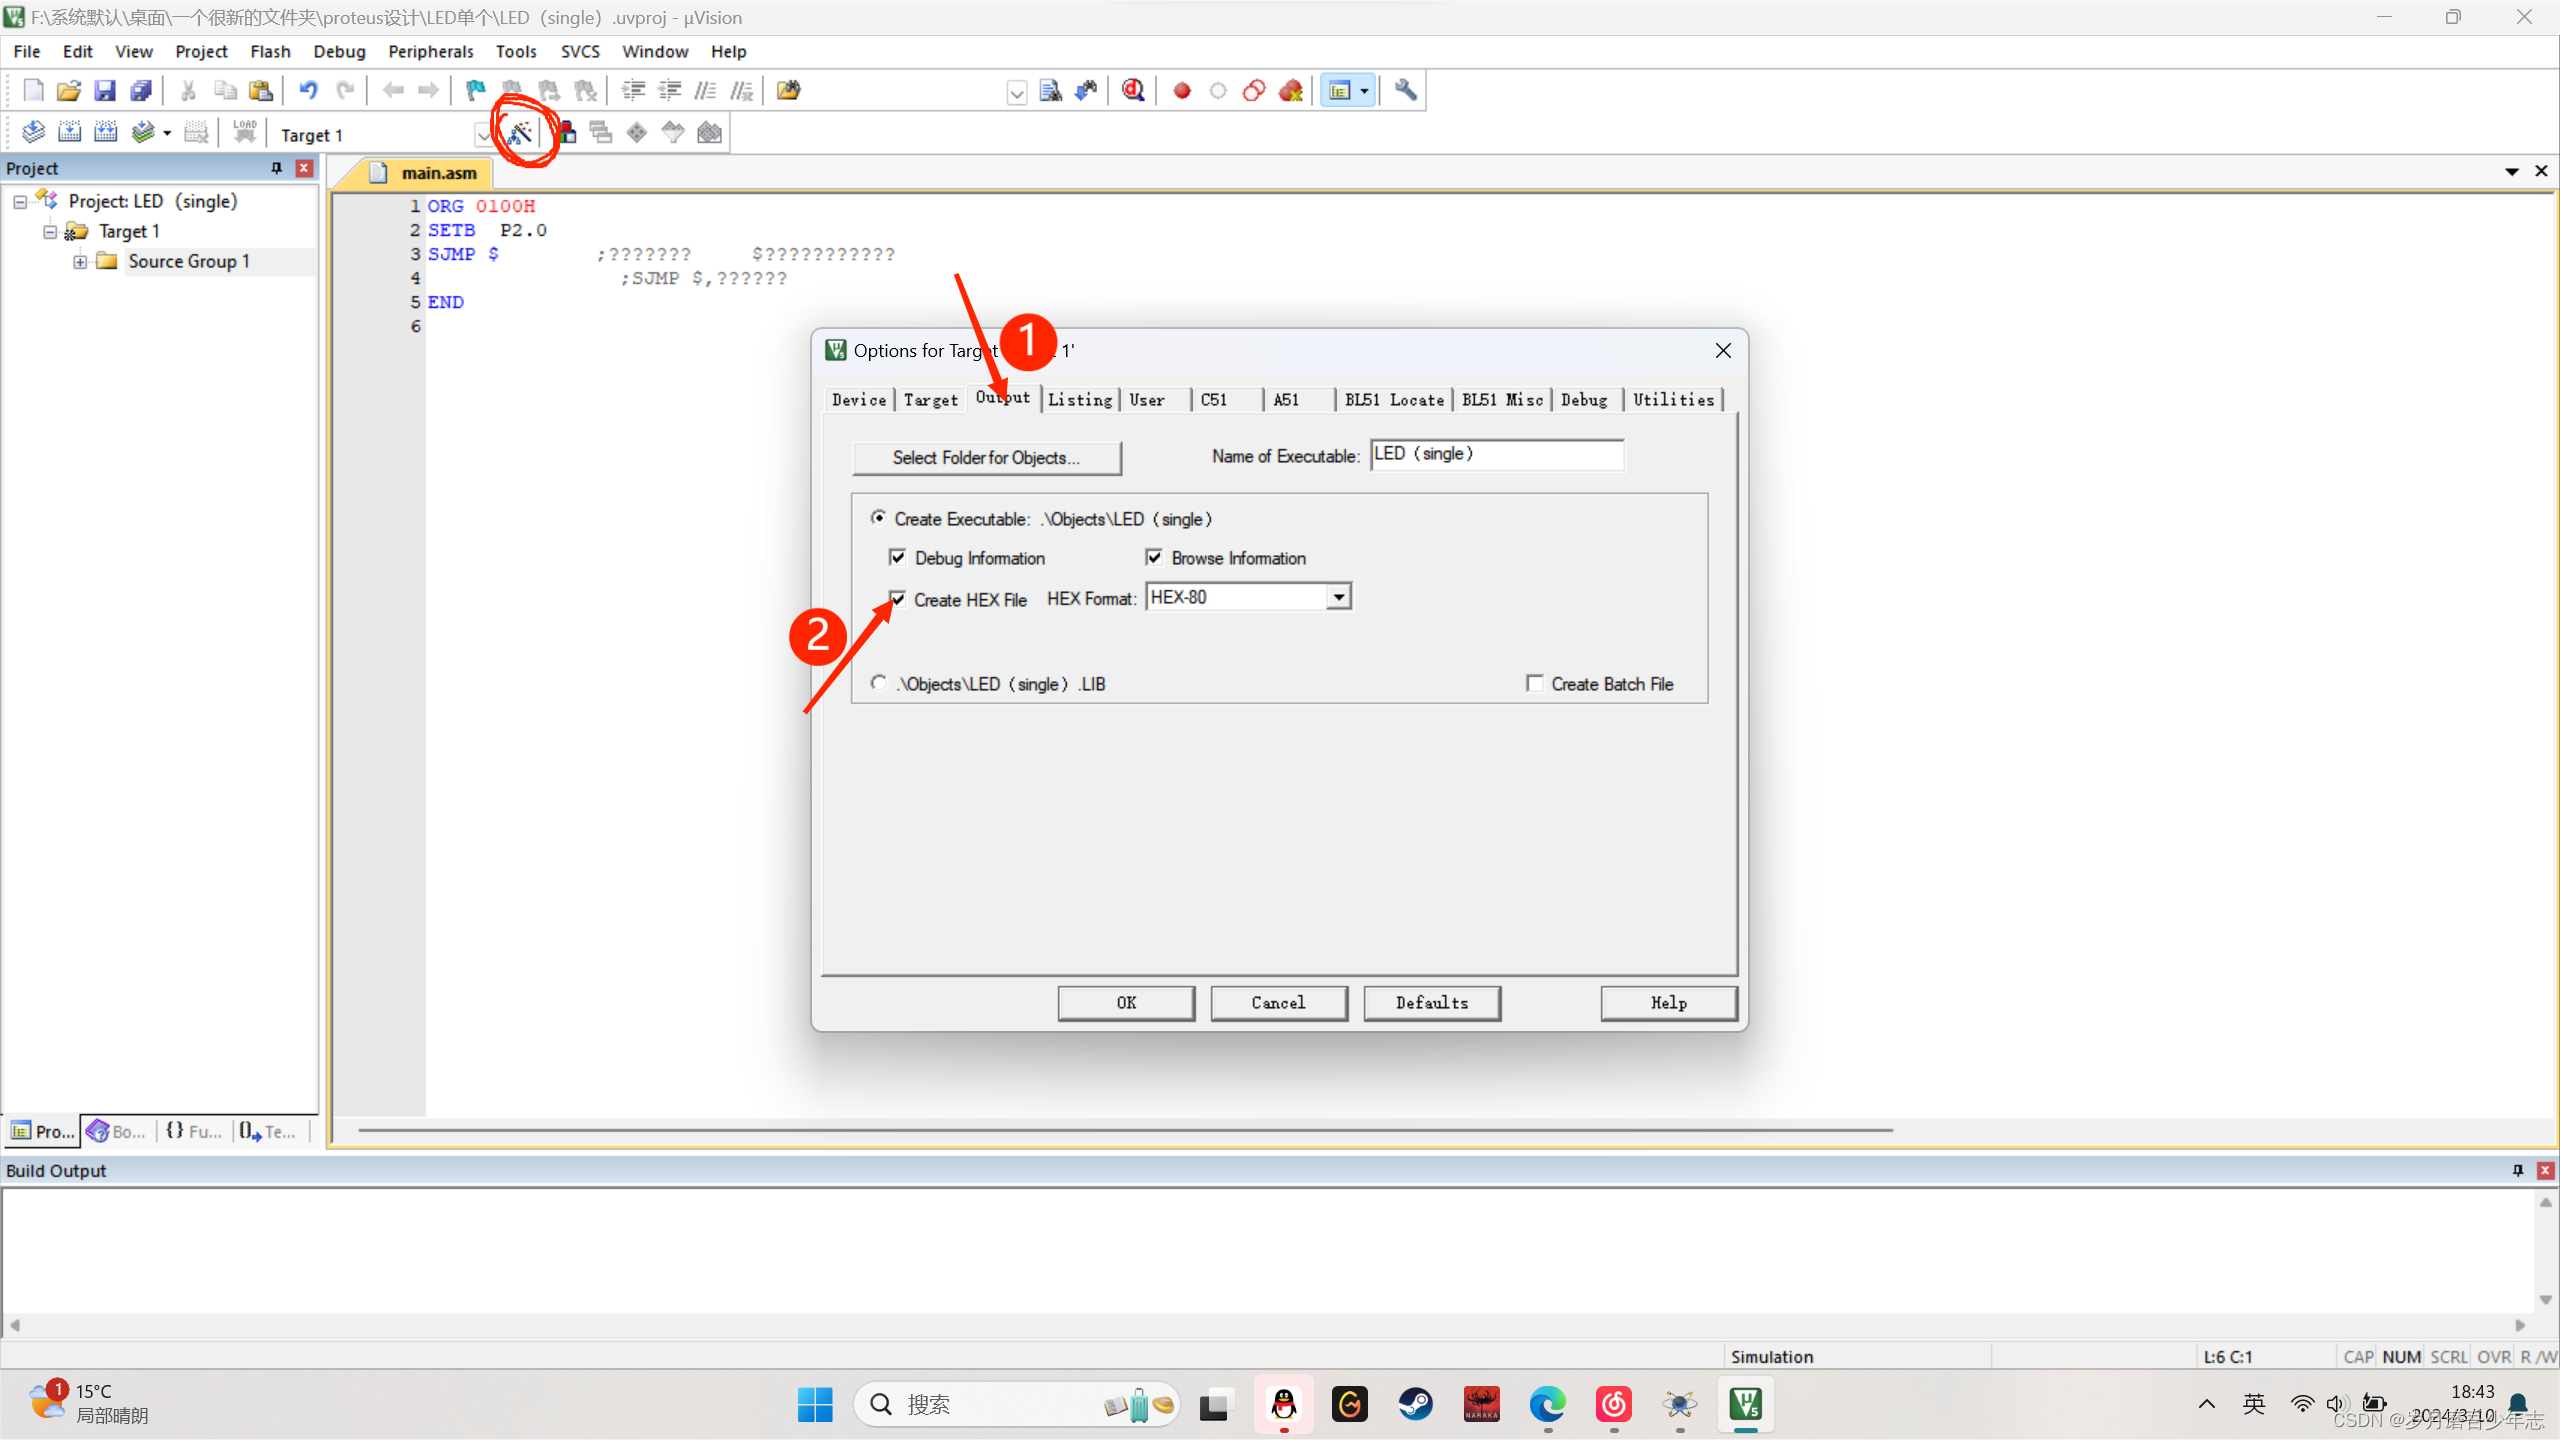
Task: Open the editor tab list dropdown arrow
Action: click(x=2512, y=171)
